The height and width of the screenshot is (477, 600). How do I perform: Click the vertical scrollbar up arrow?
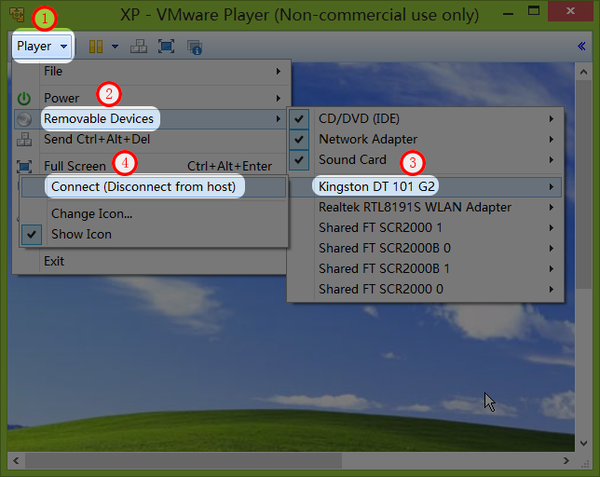(584, 72)
